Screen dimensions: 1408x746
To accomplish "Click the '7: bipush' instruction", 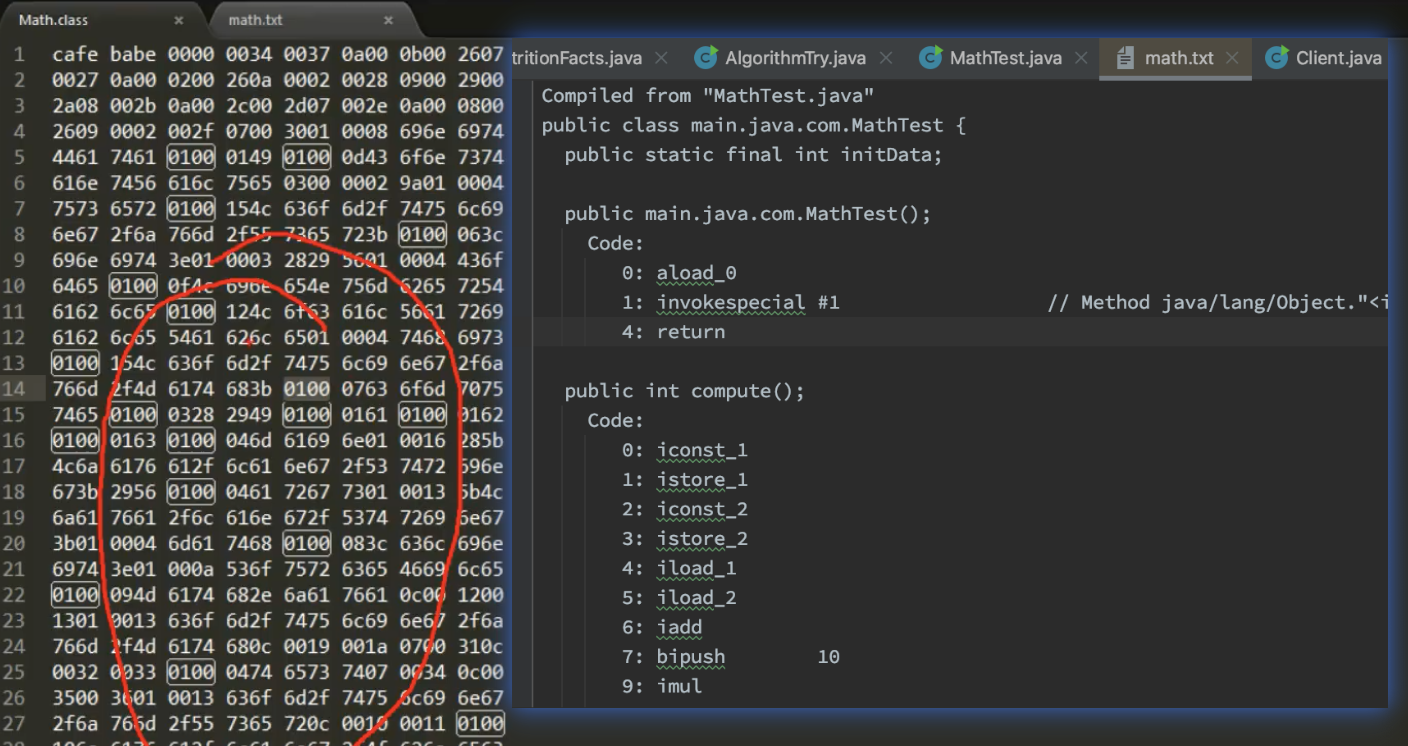I will (x=673, y=656).
